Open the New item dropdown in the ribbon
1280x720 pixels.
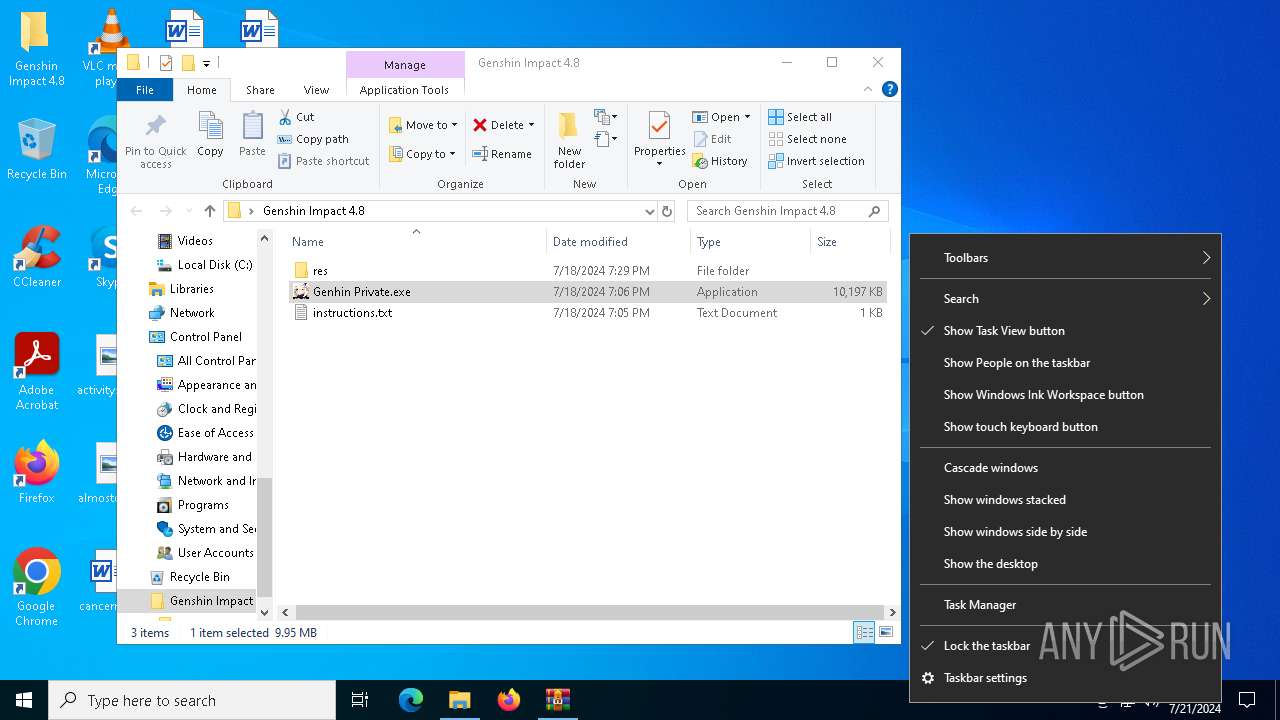coord(606,117)
